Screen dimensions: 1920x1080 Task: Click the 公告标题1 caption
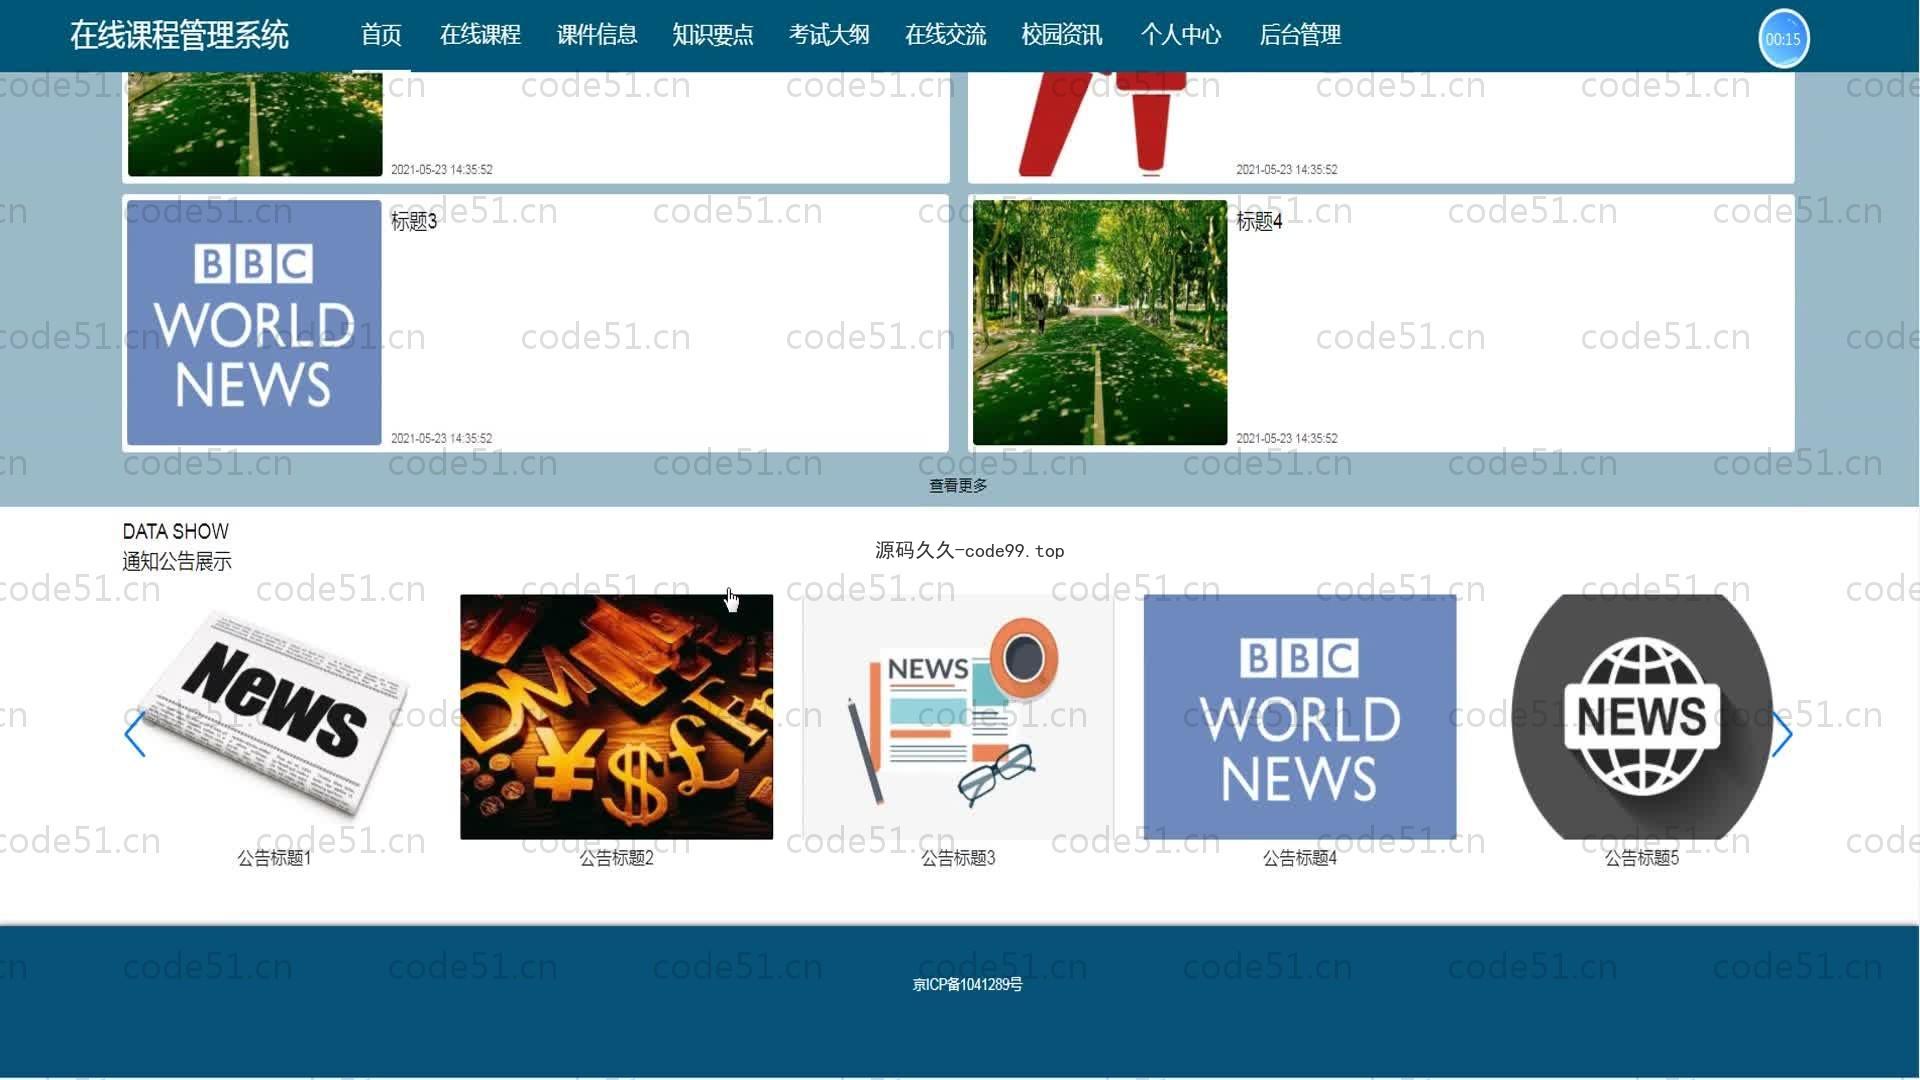(x=274, y=858)
